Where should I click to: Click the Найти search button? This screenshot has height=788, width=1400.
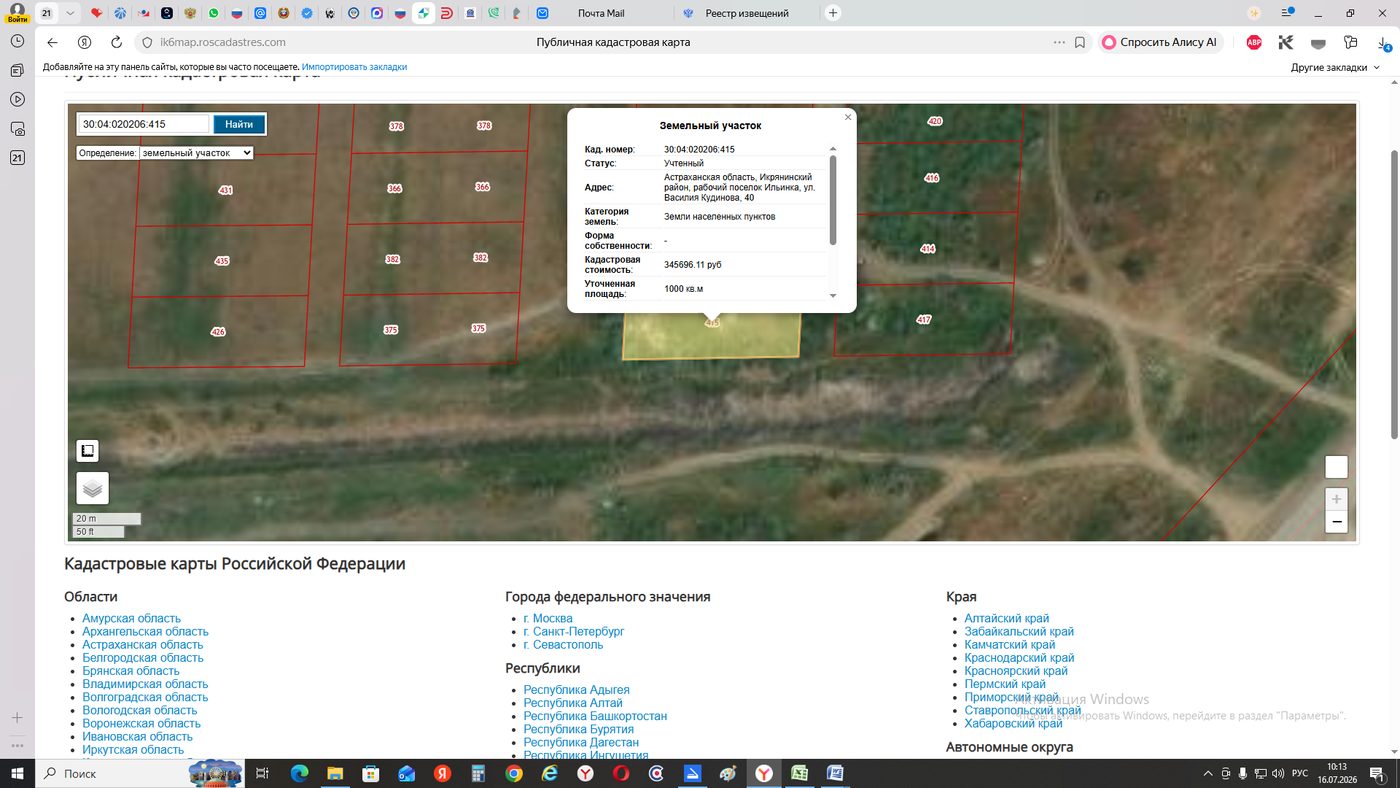[x=239, y=124]
